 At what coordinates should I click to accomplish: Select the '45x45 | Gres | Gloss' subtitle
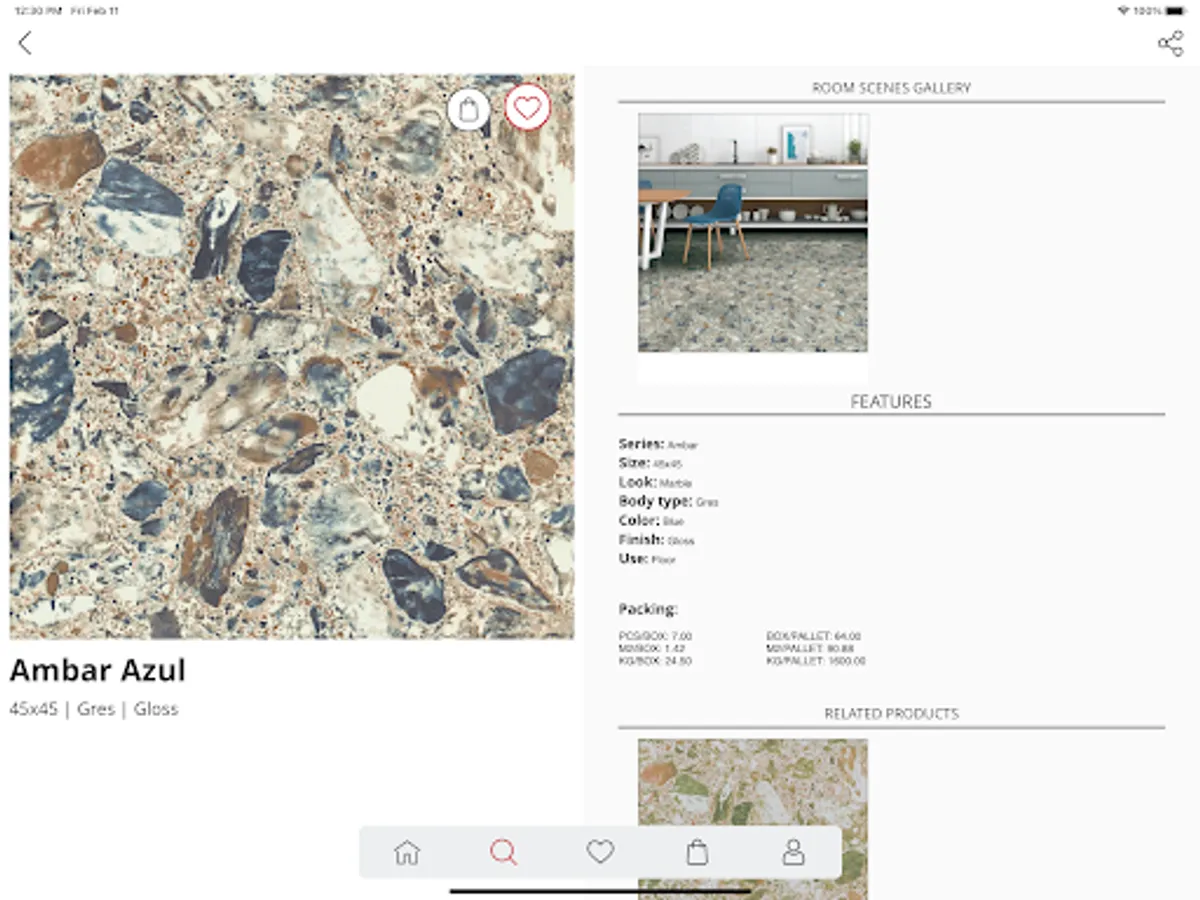click(94, 709)
